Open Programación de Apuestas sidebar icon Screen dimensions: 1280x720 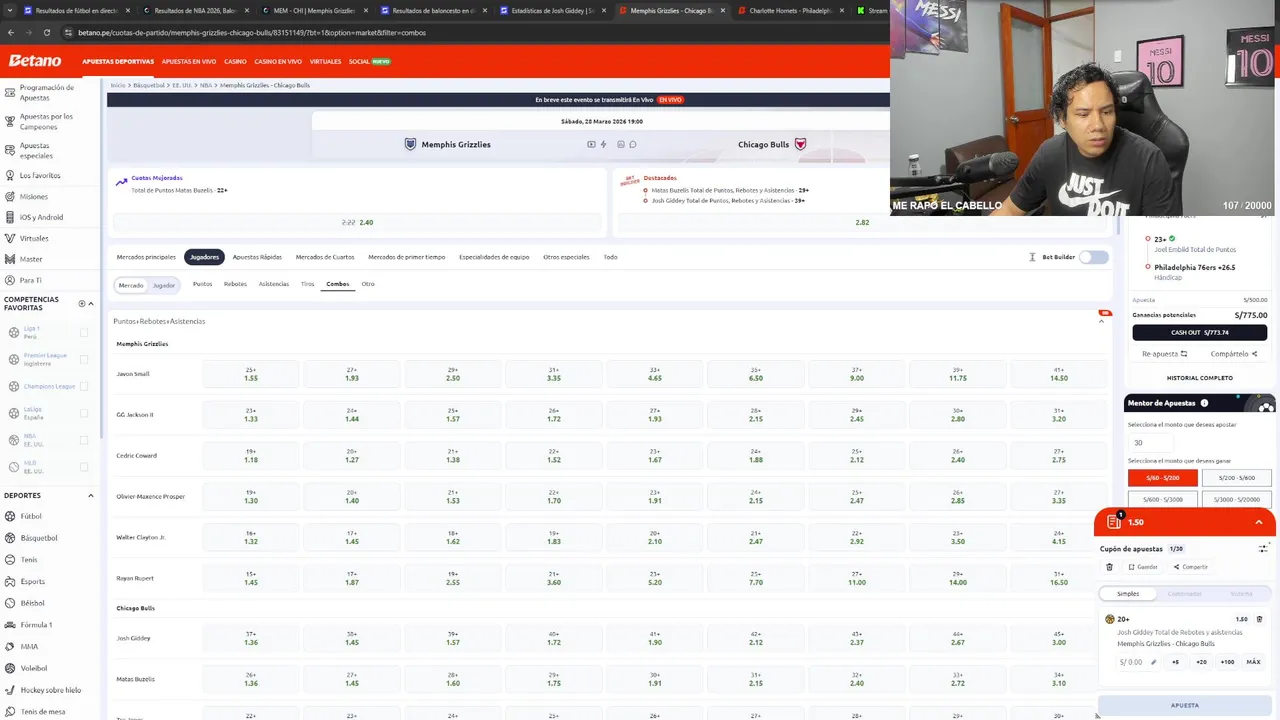point(9,92)
